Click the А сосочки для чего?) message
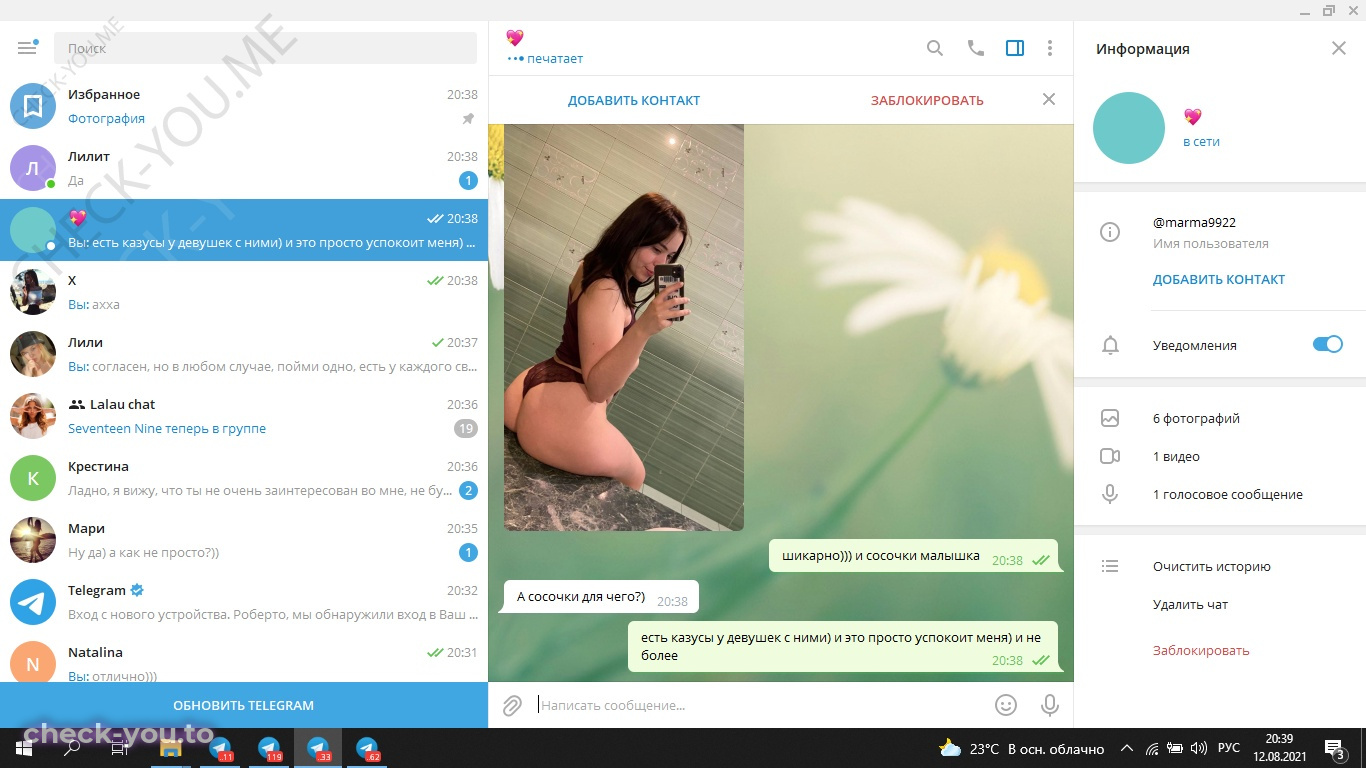The height and width of the screenshot is (768, 1366). [x=601, y=597]
